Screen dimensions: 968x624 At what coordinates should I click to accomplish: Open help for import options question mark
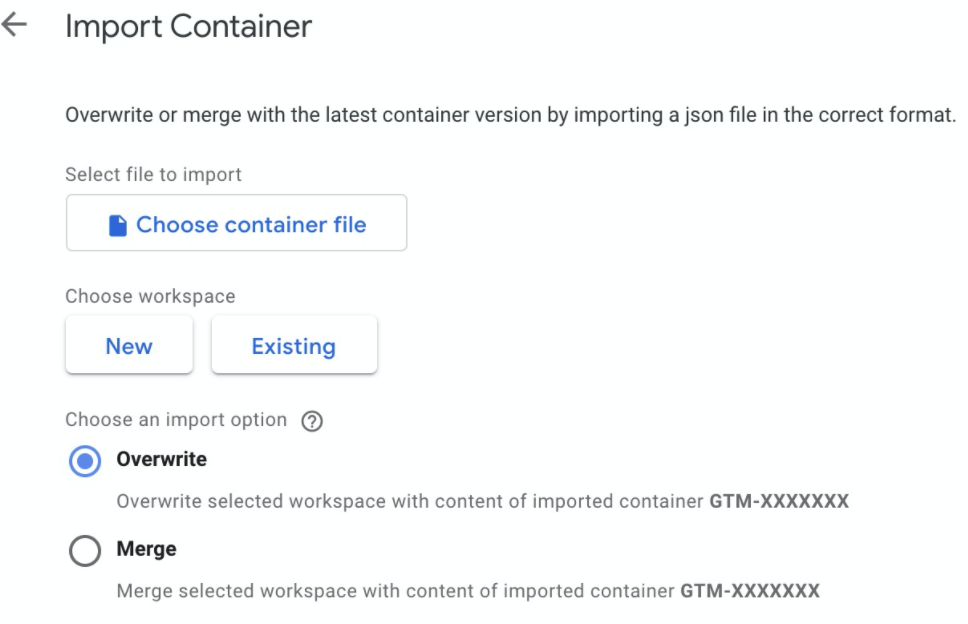[x=312, y=421]
